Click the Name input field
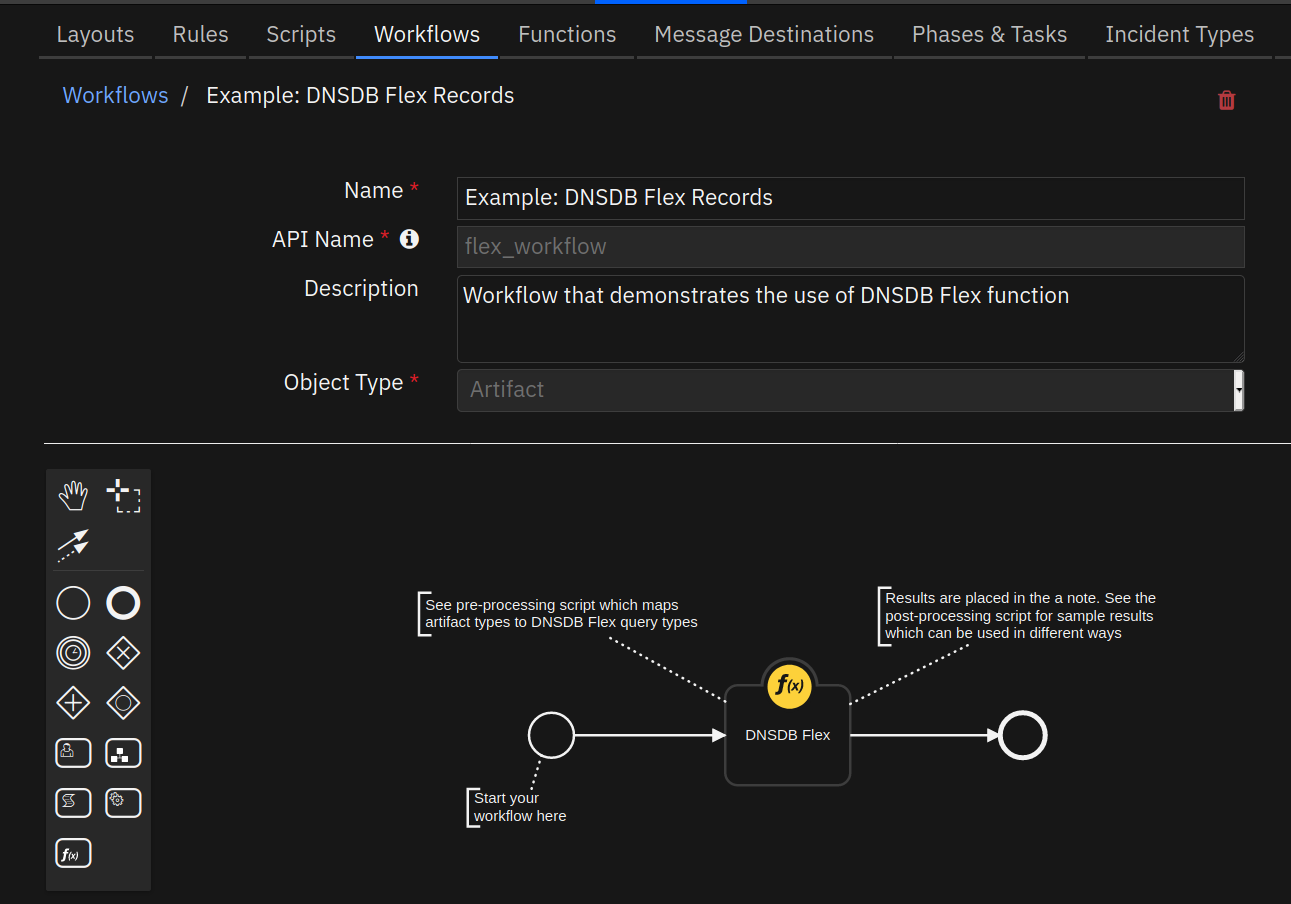1291x904 pixels. tap(850, 198)
